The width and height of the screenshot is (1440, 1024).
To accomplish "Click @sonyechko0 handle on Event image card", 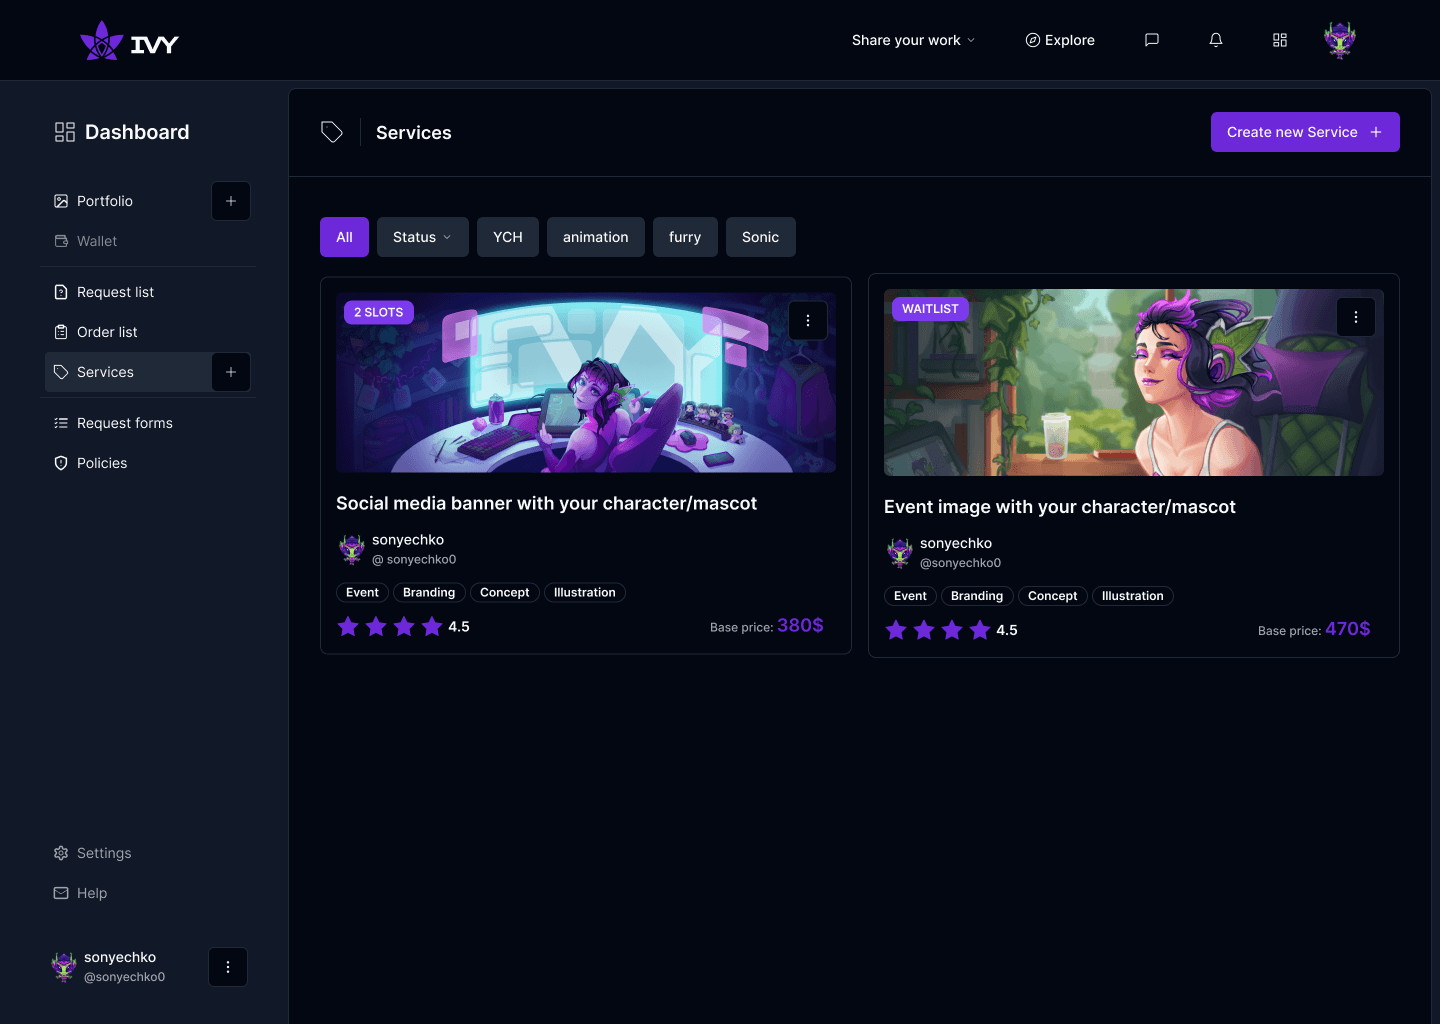I will [960, 563].
